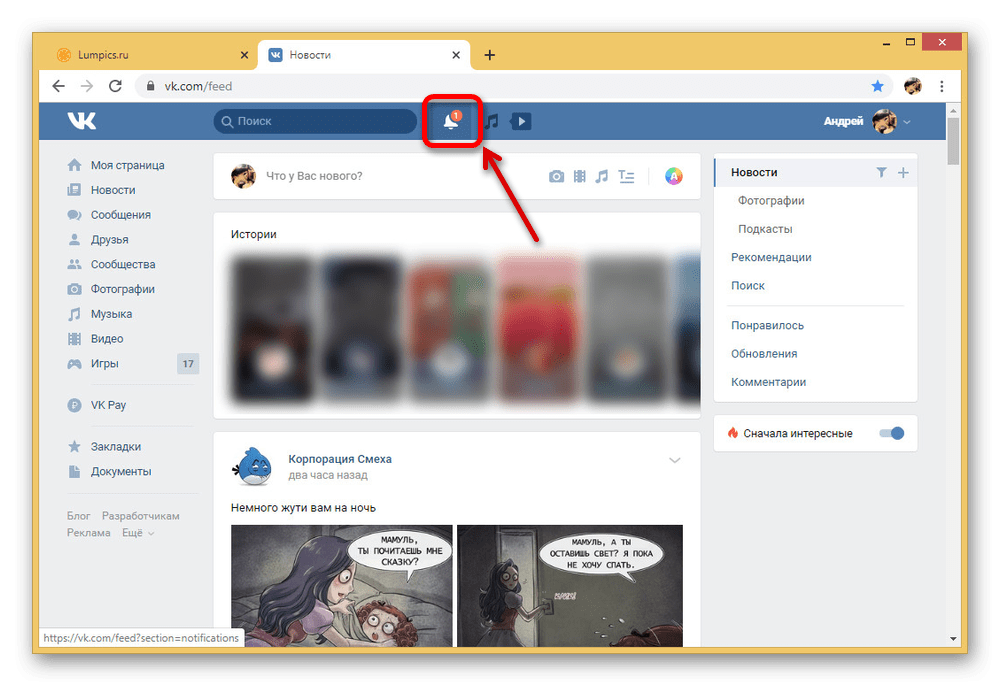Open the left comic image in post
The width and height of the screenshot is (1000, 686).
pos(342,586)
